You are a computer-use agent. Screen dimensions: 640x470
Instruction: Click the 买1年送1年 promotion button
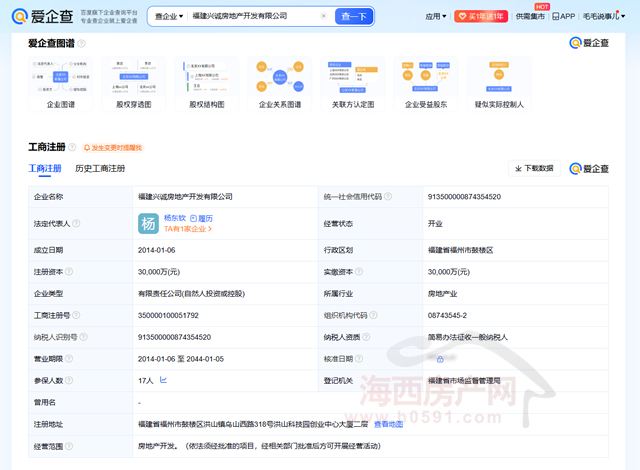(481, 16)
